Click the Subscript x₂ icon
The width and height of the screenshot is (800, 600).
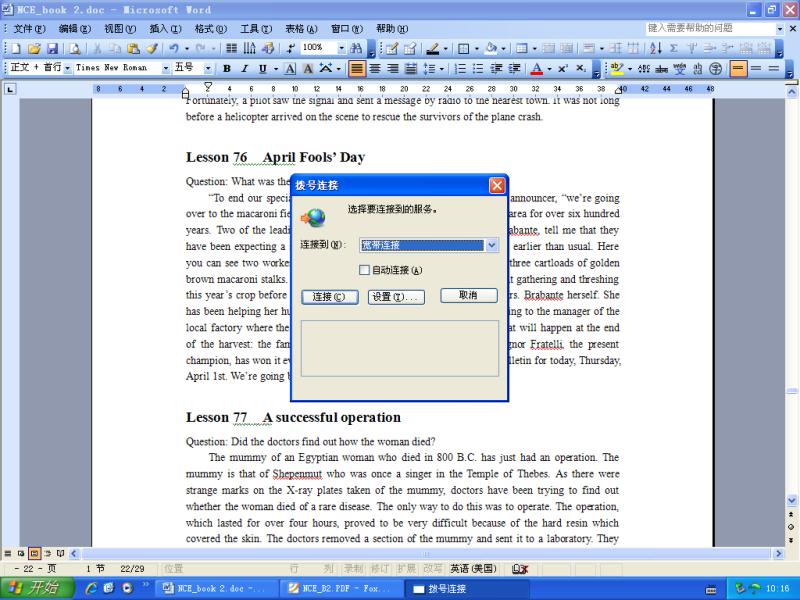(581, 68)
